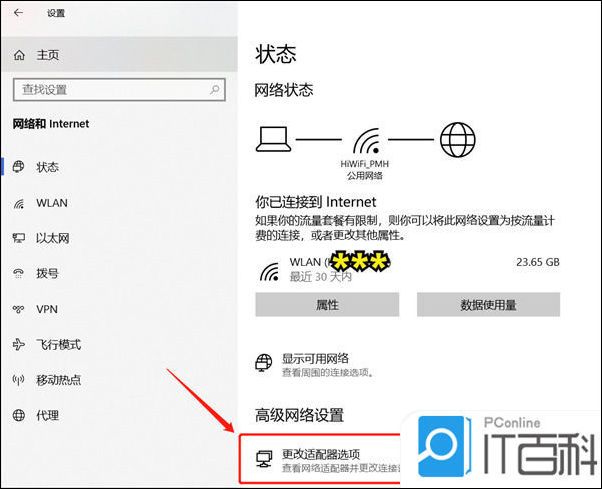Image resolution: width=602 pixels, height=489 pixels.
Task: Click the 属性 button
Action: coord(327,305)
